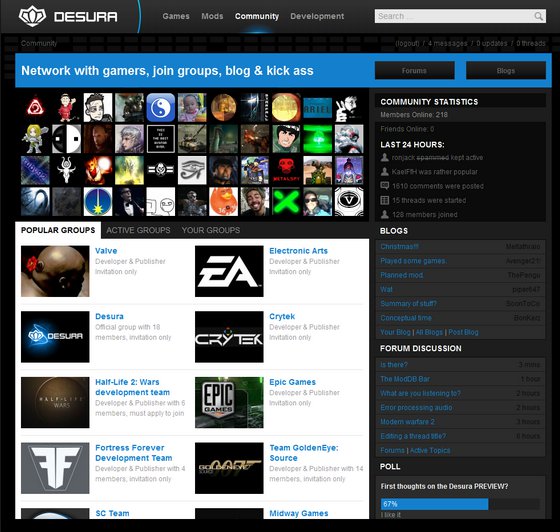Open the white horned skull avatar
This screenshot has height=532, width=560.
[66, 170]
